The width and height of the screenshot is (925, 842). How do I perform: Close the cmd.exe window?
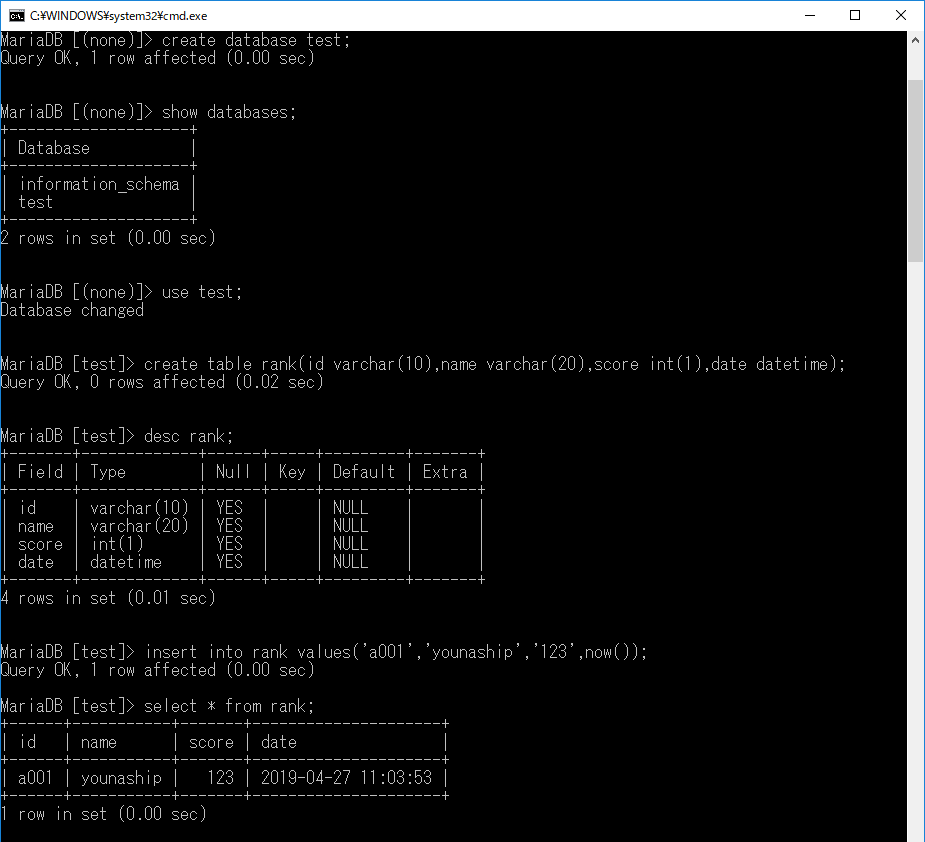point(900,15)
